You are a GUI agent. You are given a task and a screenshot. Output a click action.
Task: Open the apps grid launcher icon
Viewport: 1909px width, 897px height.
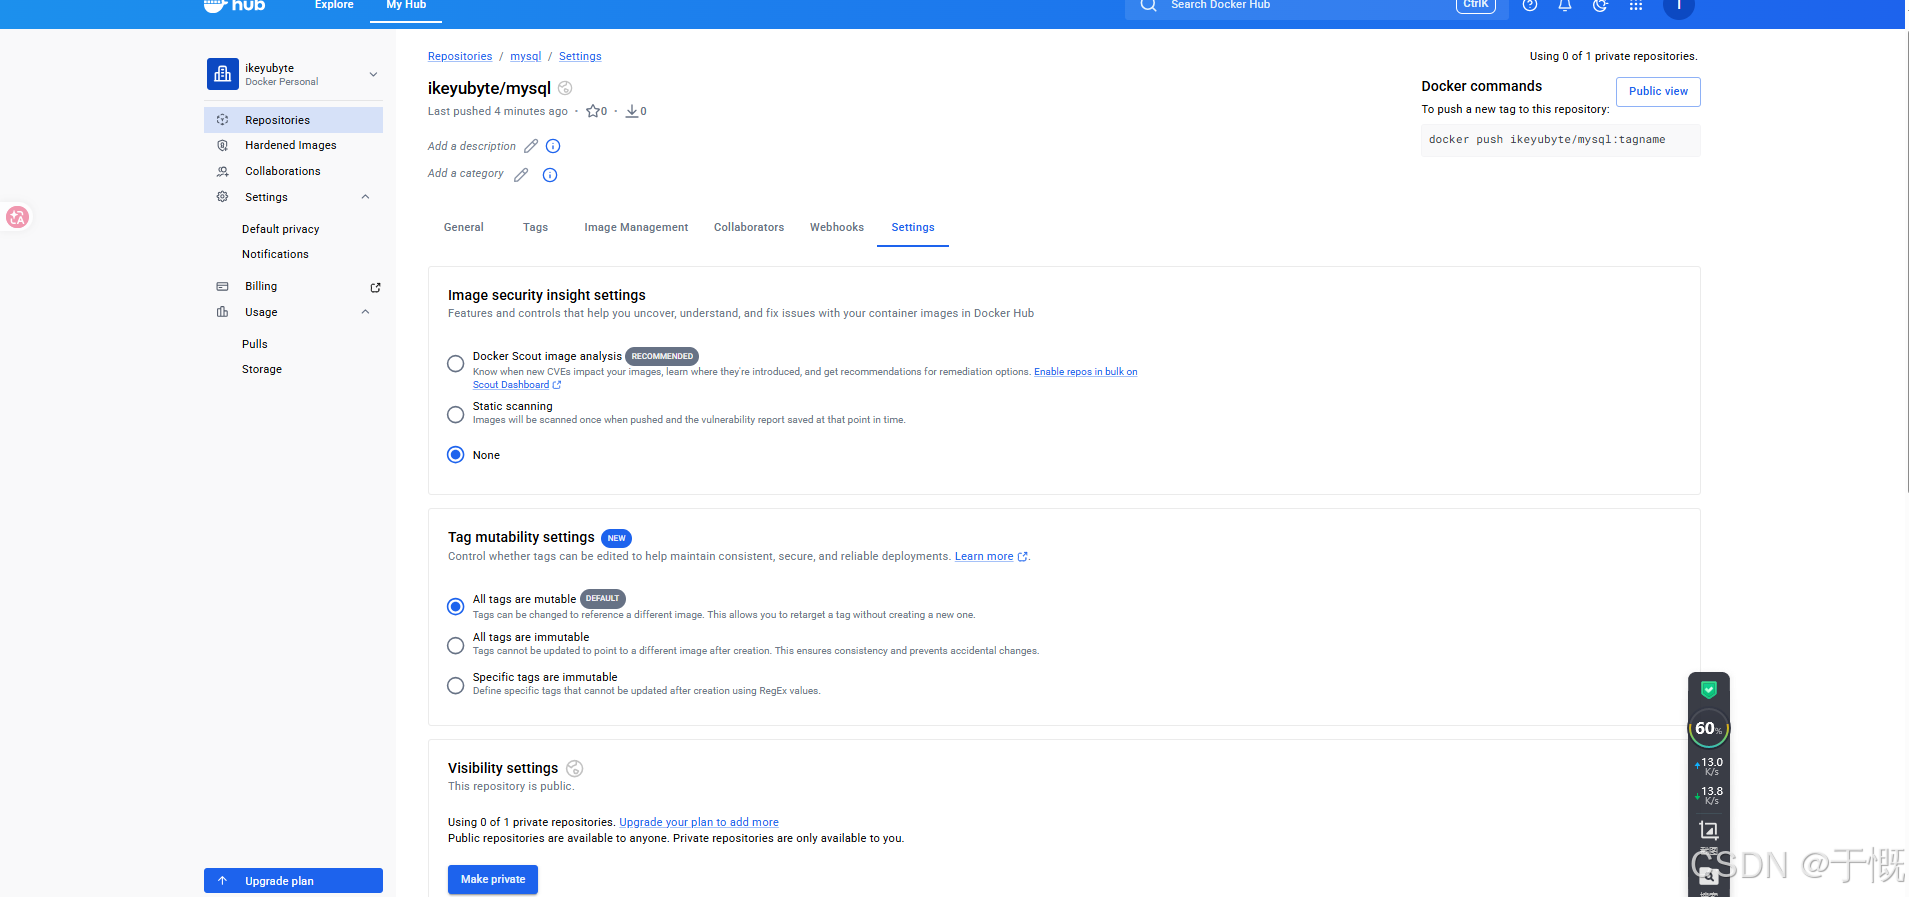[x=1636, y=5]
